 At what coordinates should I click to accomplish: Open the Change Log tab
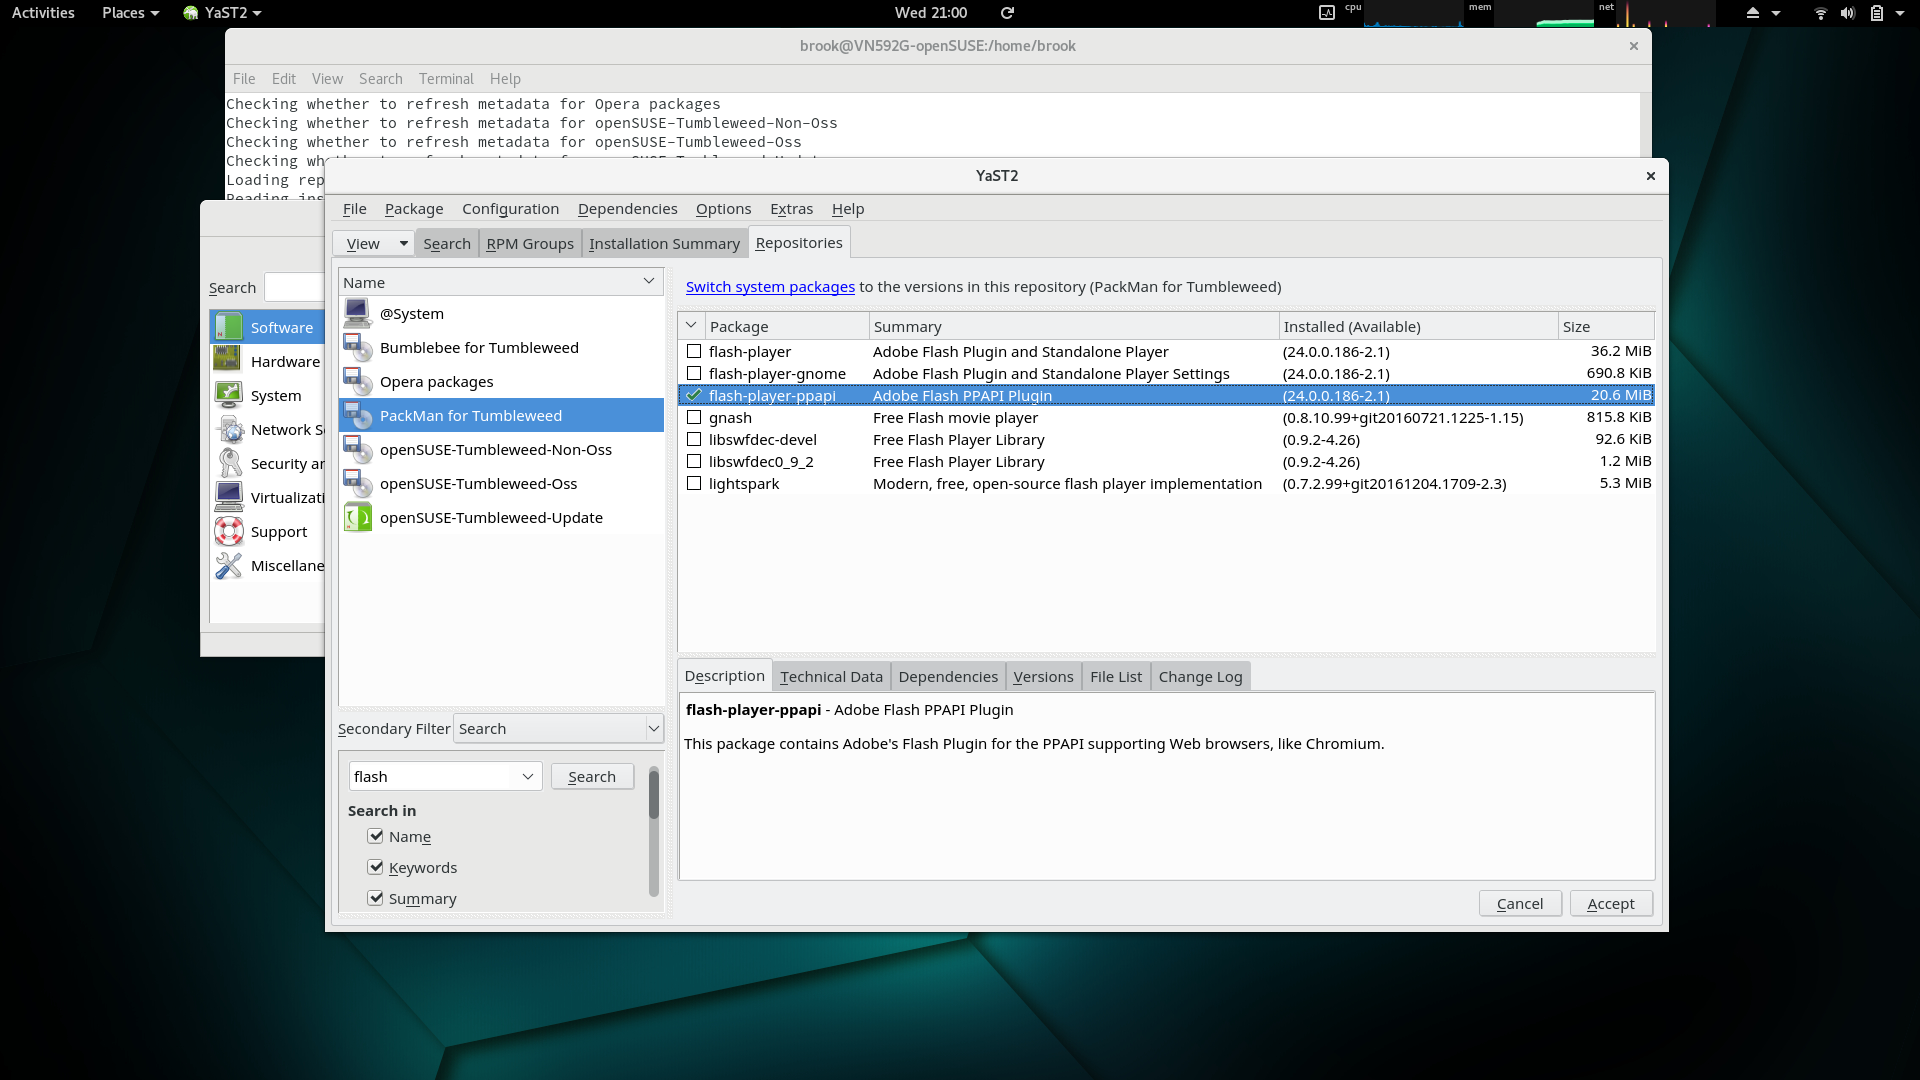pyautogui.click(x=1200, y=677)
